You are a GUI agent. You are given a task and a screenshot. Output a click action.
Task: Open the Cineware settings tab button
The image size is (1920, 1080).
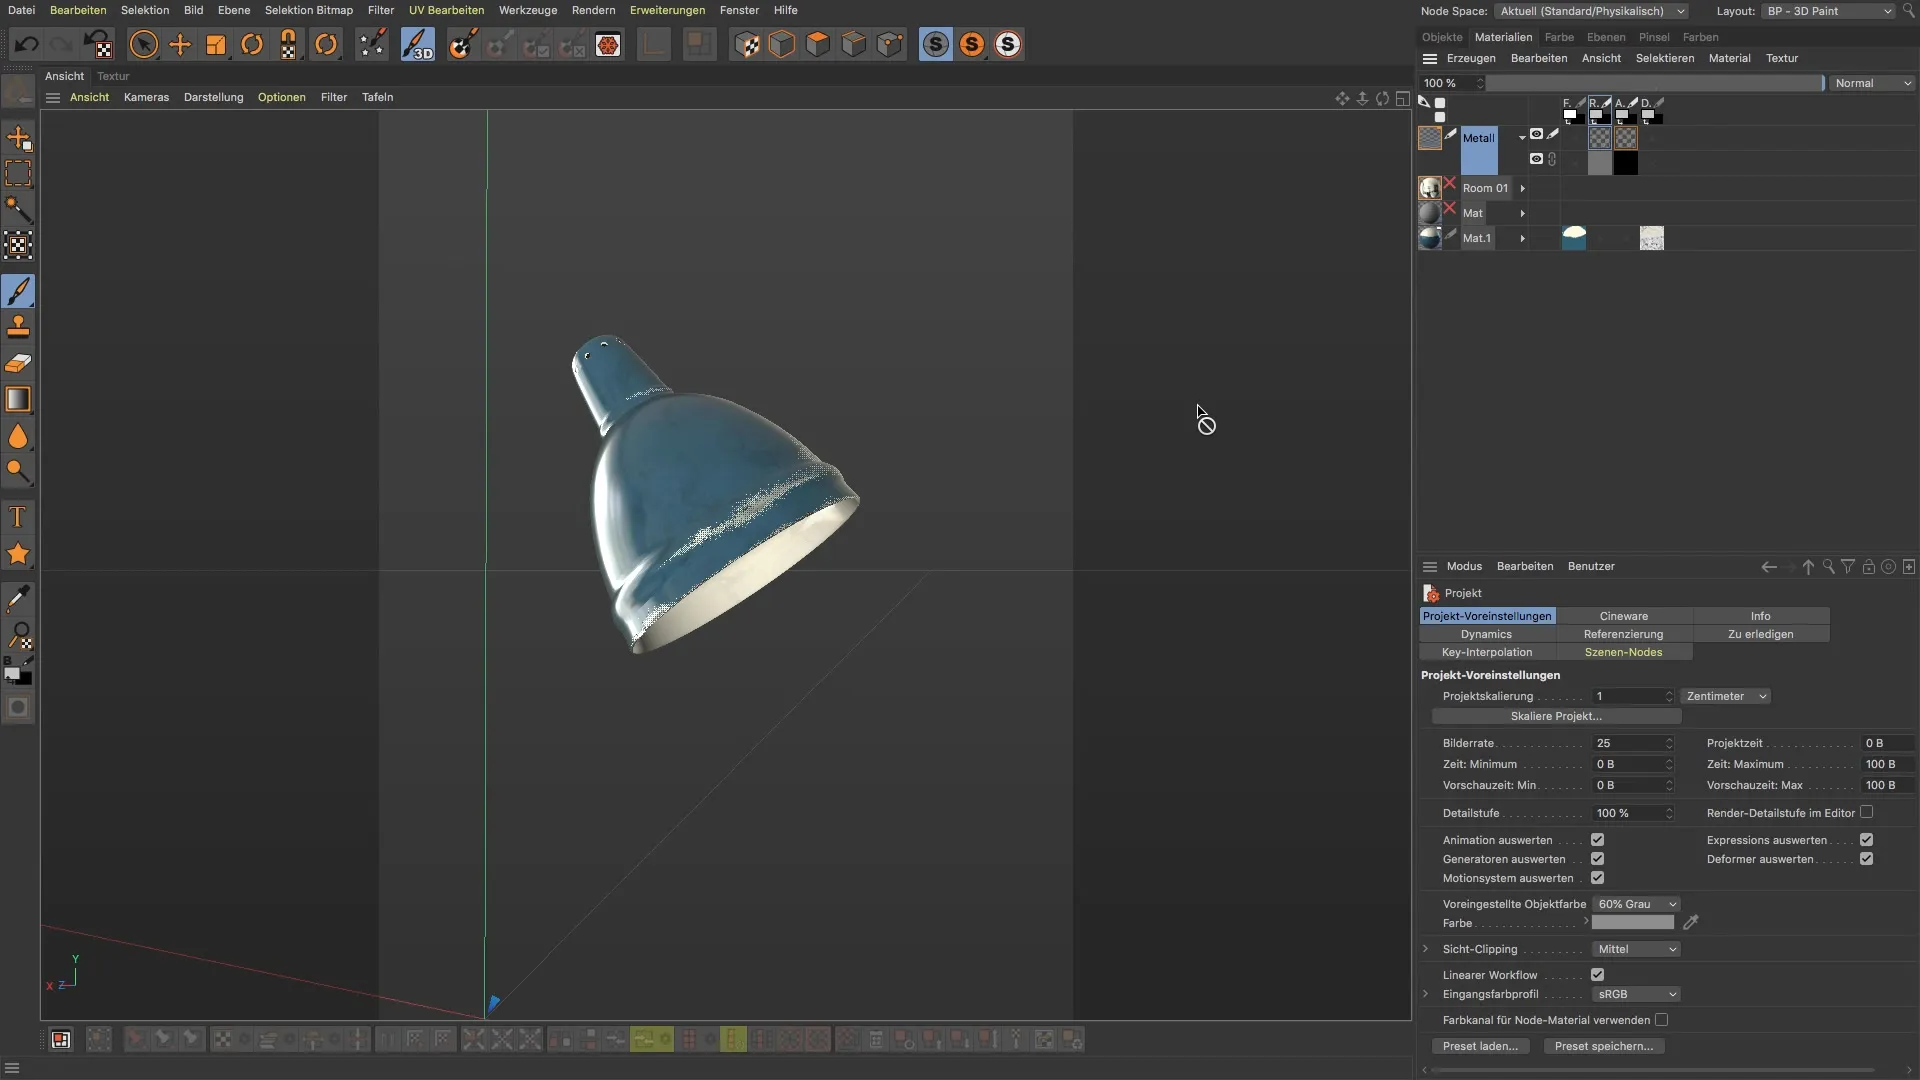[1624, 616]
